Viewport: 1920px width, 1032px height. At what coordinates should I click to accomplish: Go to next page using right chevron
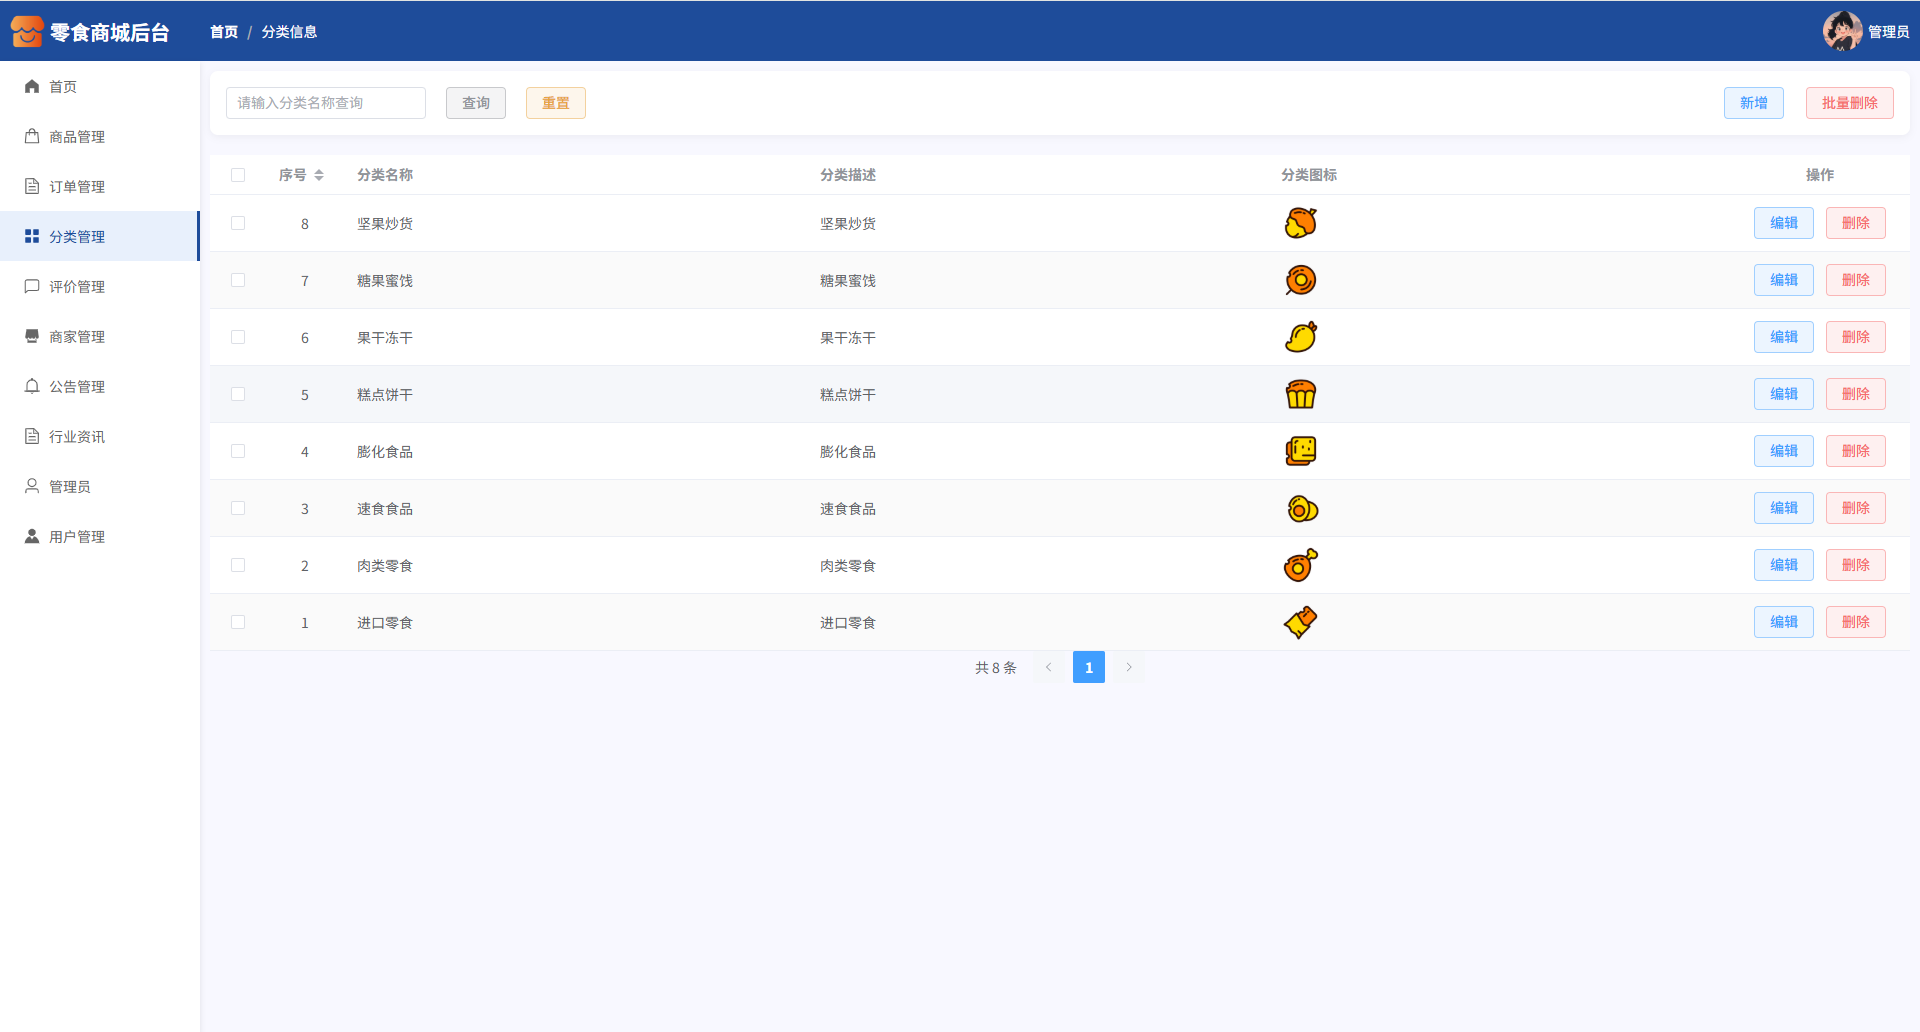pos(1129,667)
